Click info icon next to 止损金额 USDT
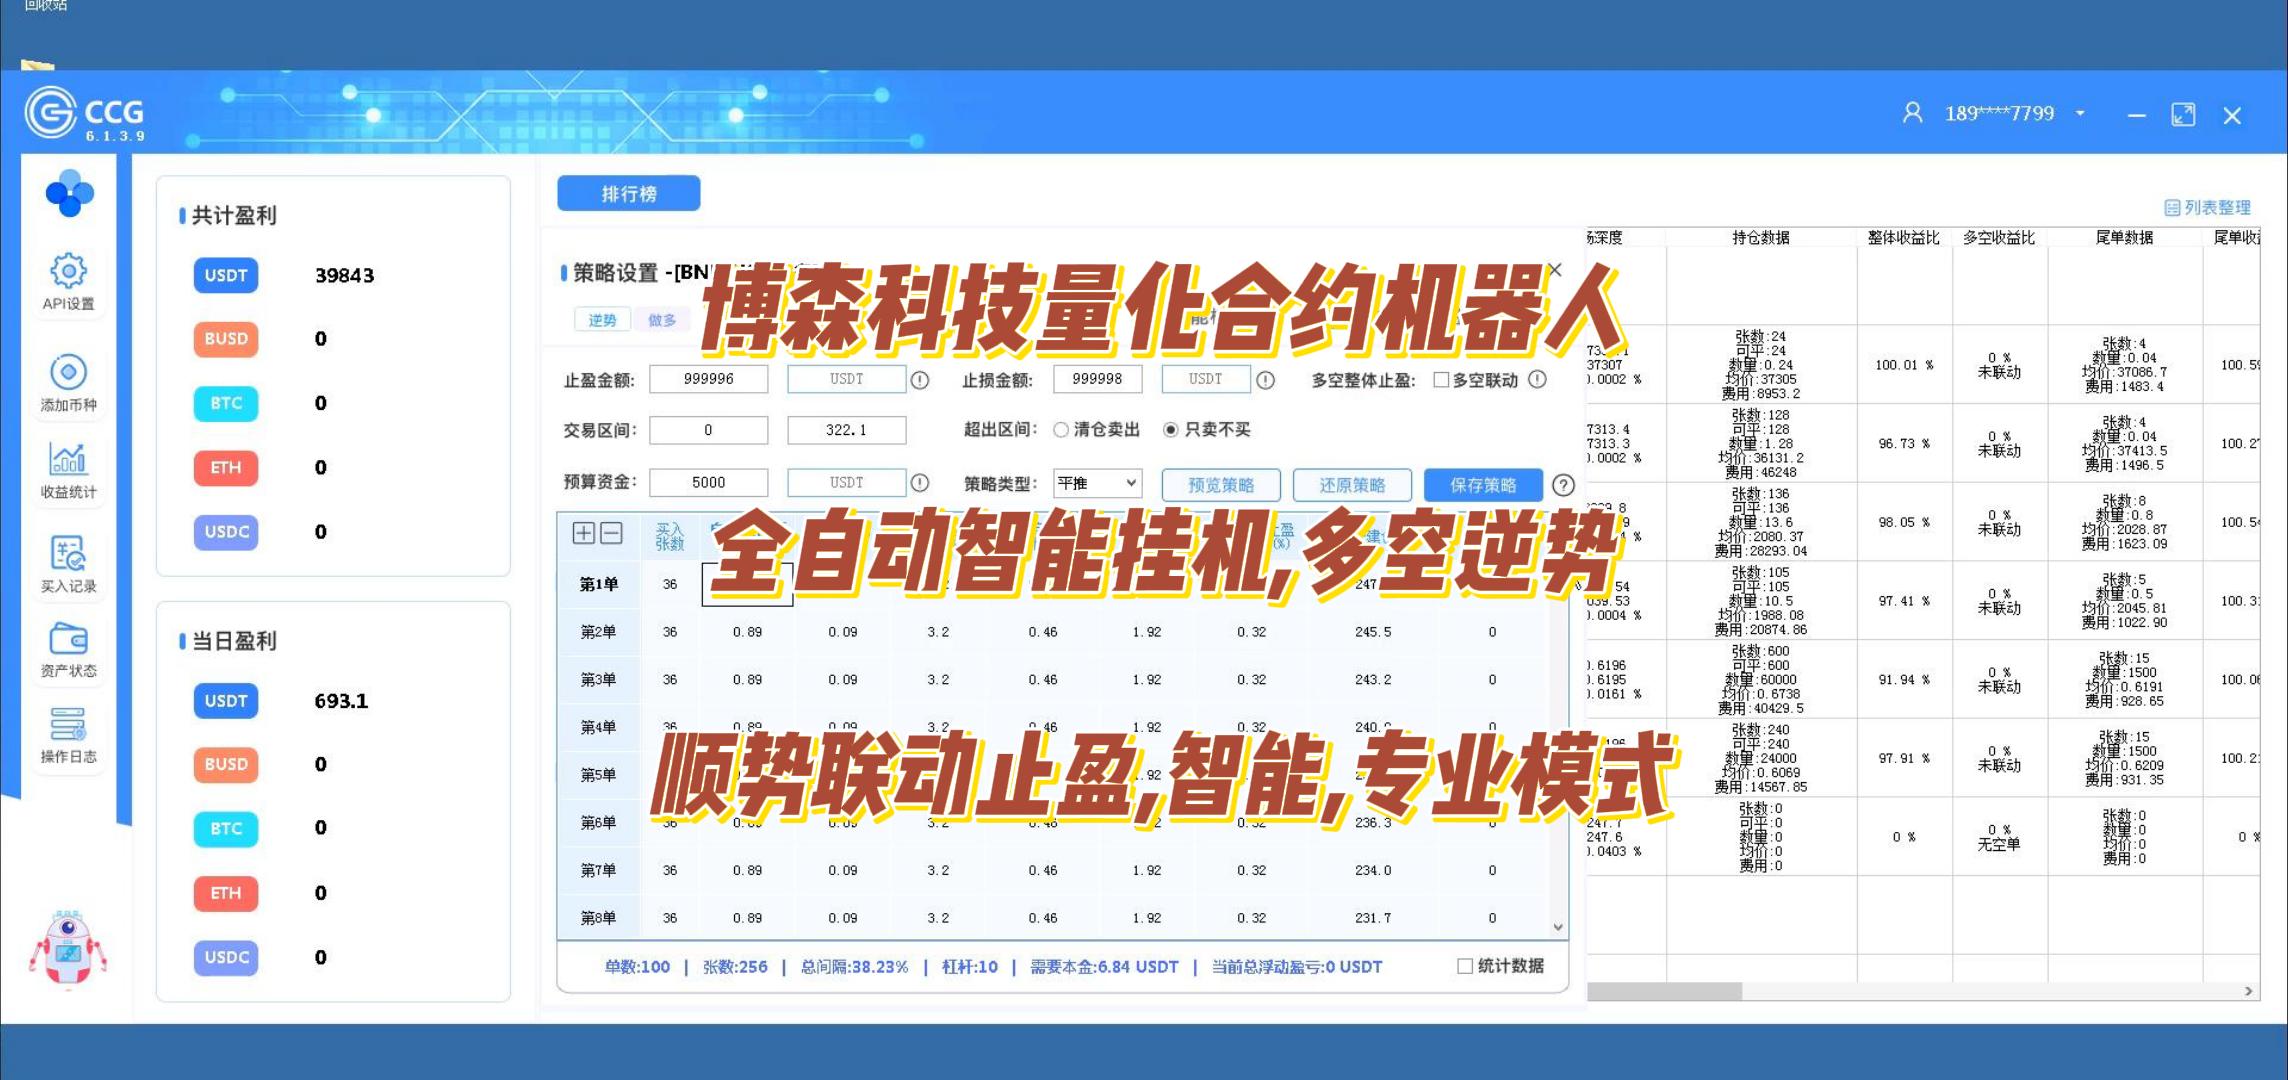The image size is (2288, 1080). [x=1265, y=380]
